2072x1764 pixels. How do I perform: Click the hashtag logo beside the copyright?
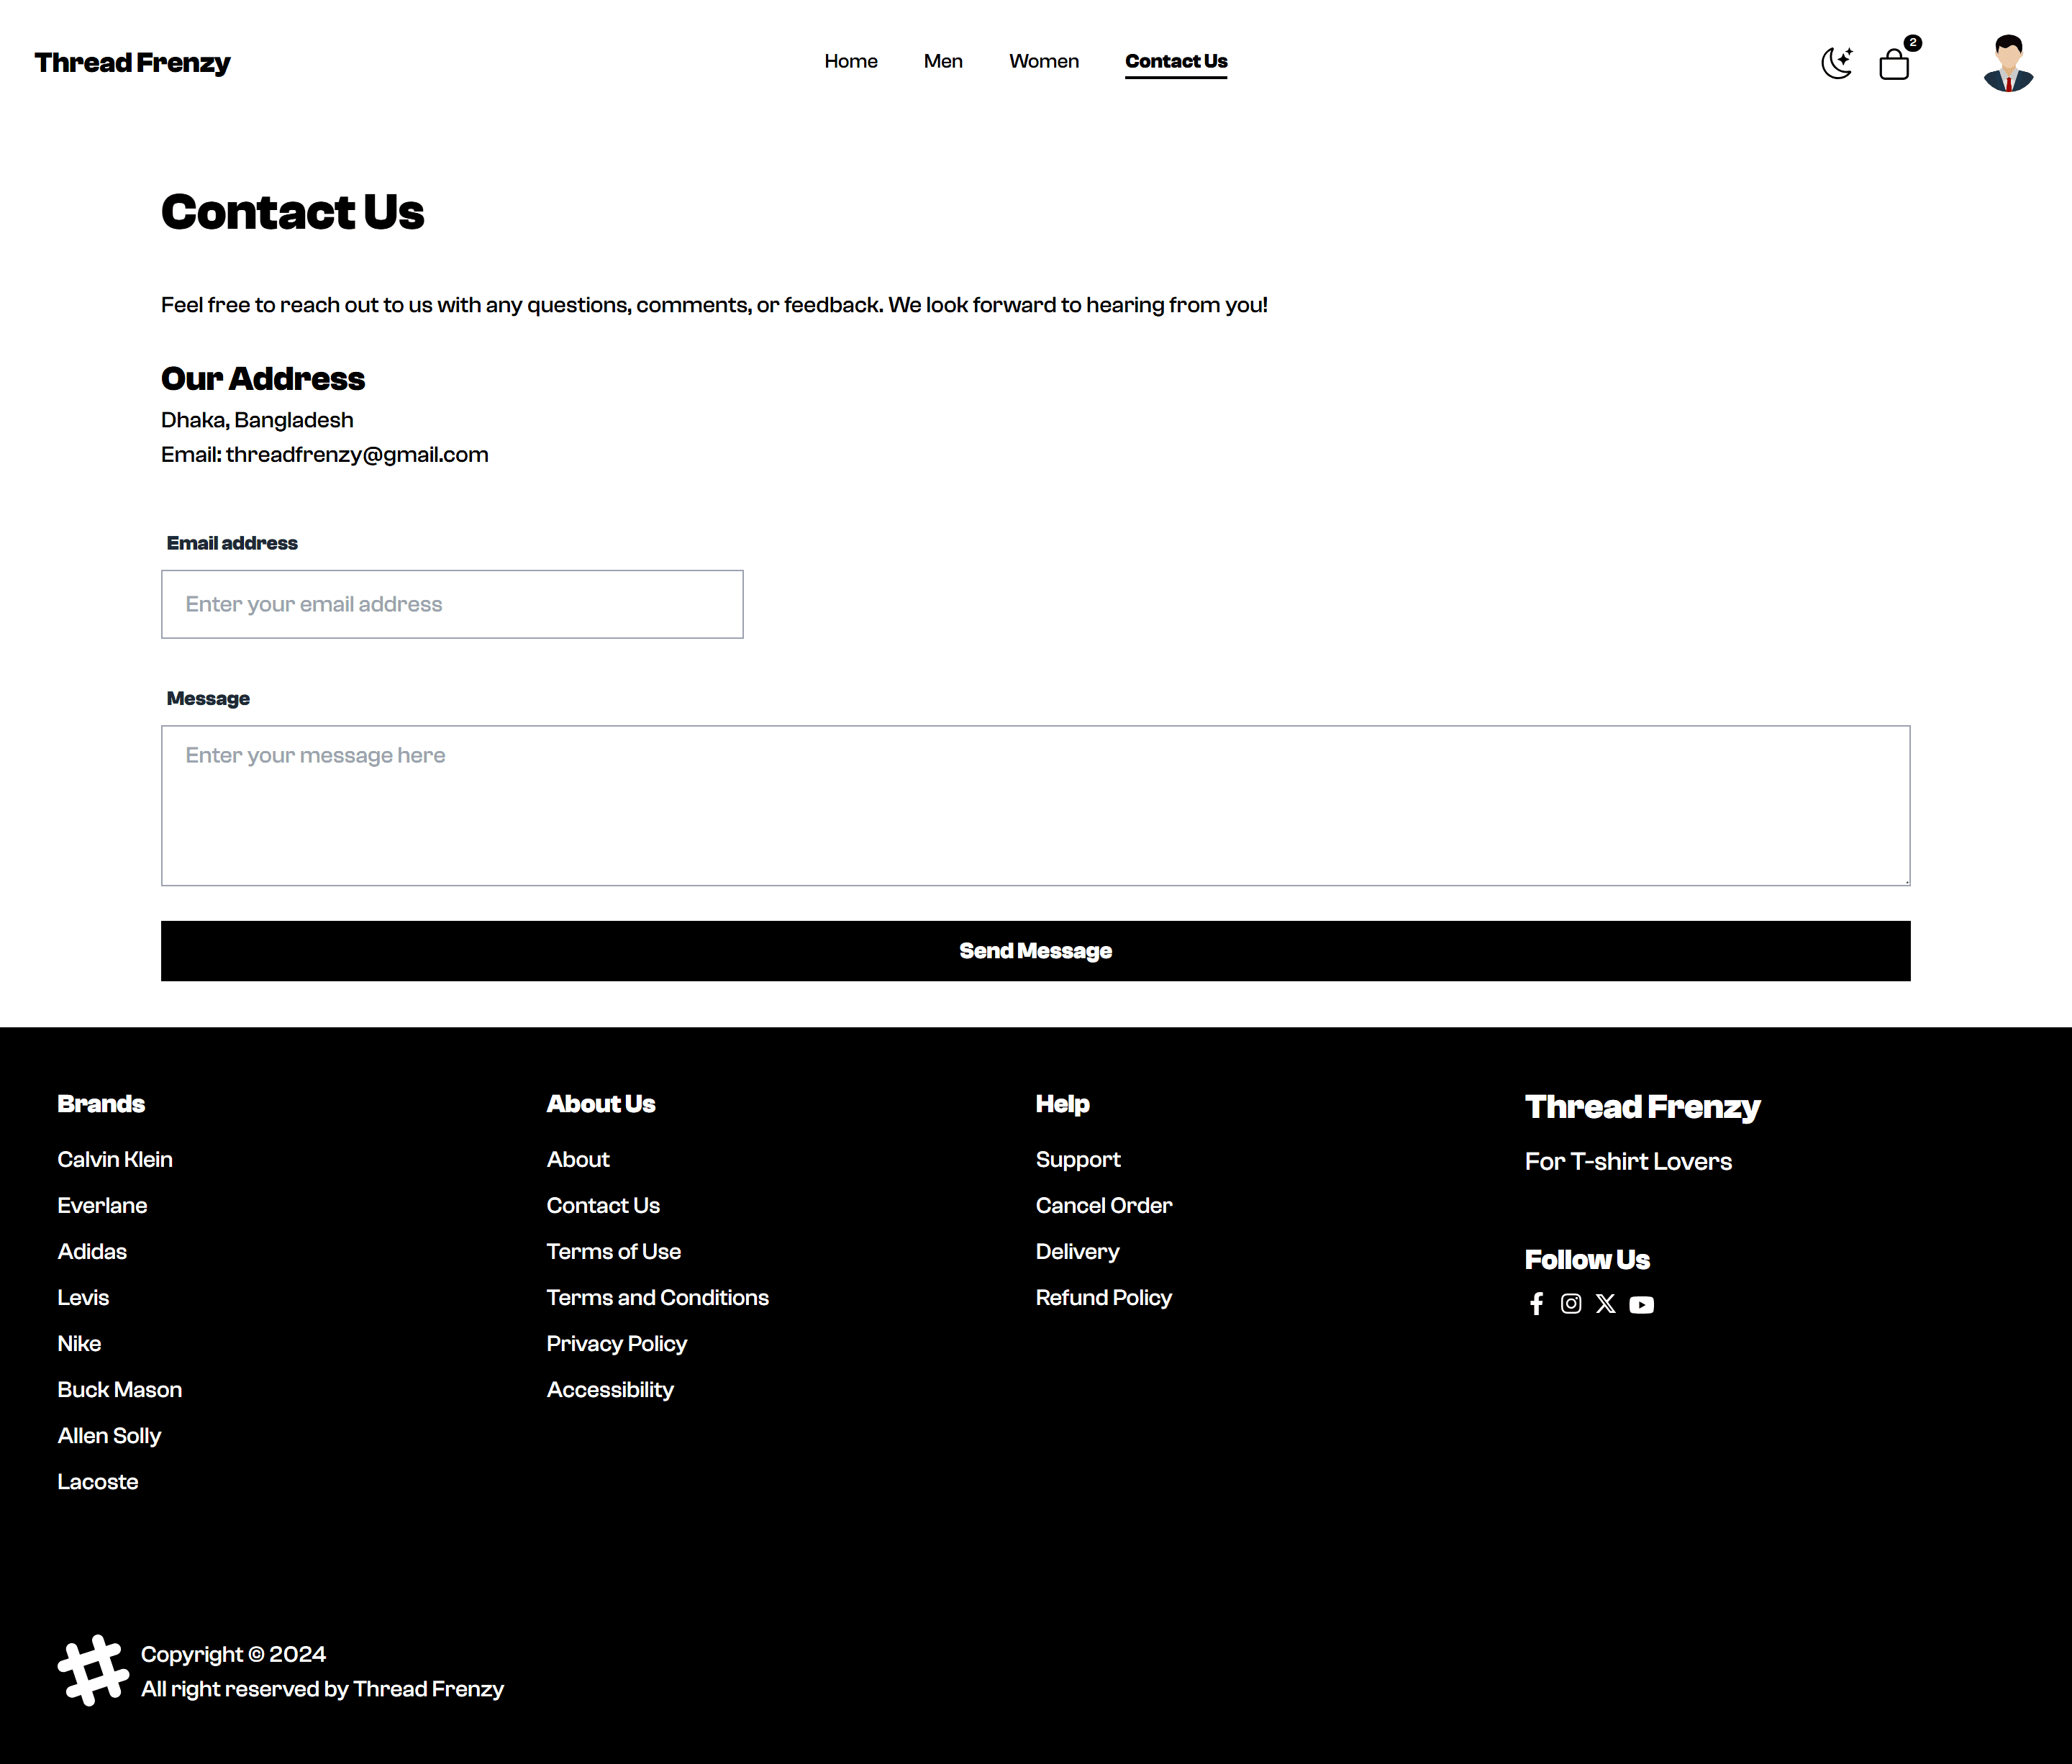click(93, 1670)
